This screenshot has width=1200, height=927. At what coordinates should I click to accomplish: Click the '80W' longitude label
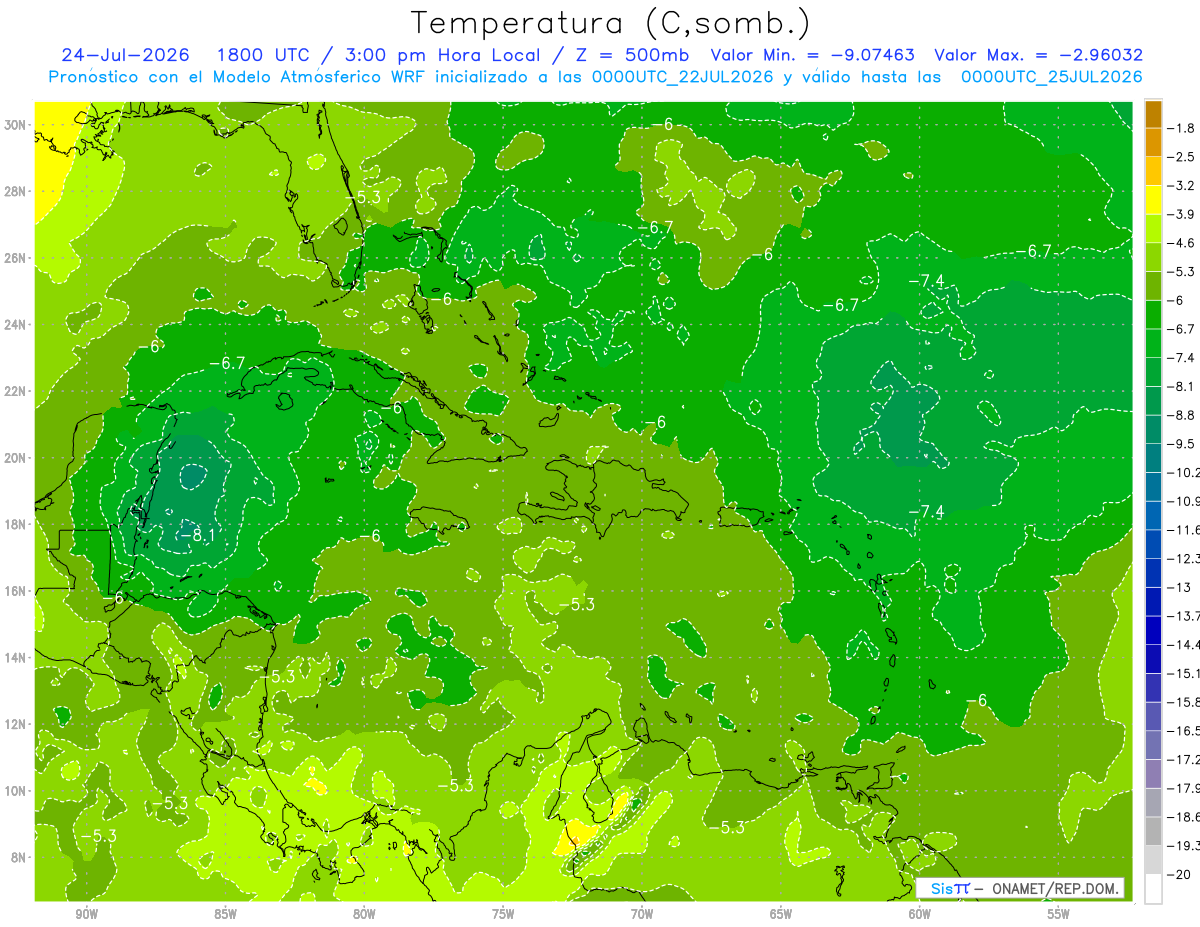(x=364, y=914)
